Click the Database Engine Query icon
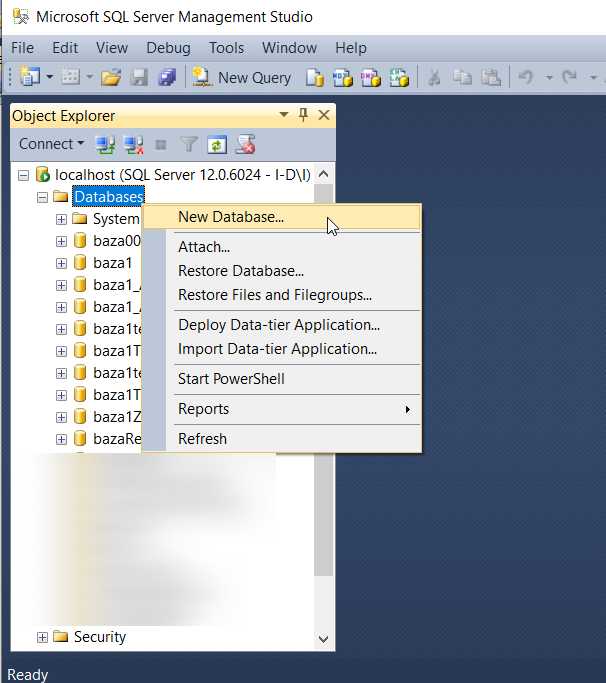Image resolution: width=606 pixels, height=683 pixels. (x=315, y=77)
